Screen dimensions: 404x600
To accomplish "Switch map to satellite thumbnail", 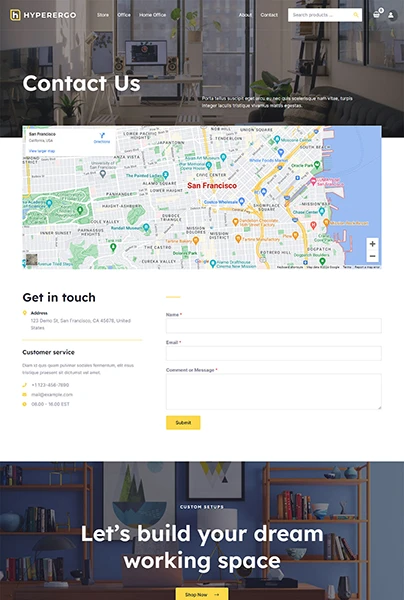I will point(32,259).
